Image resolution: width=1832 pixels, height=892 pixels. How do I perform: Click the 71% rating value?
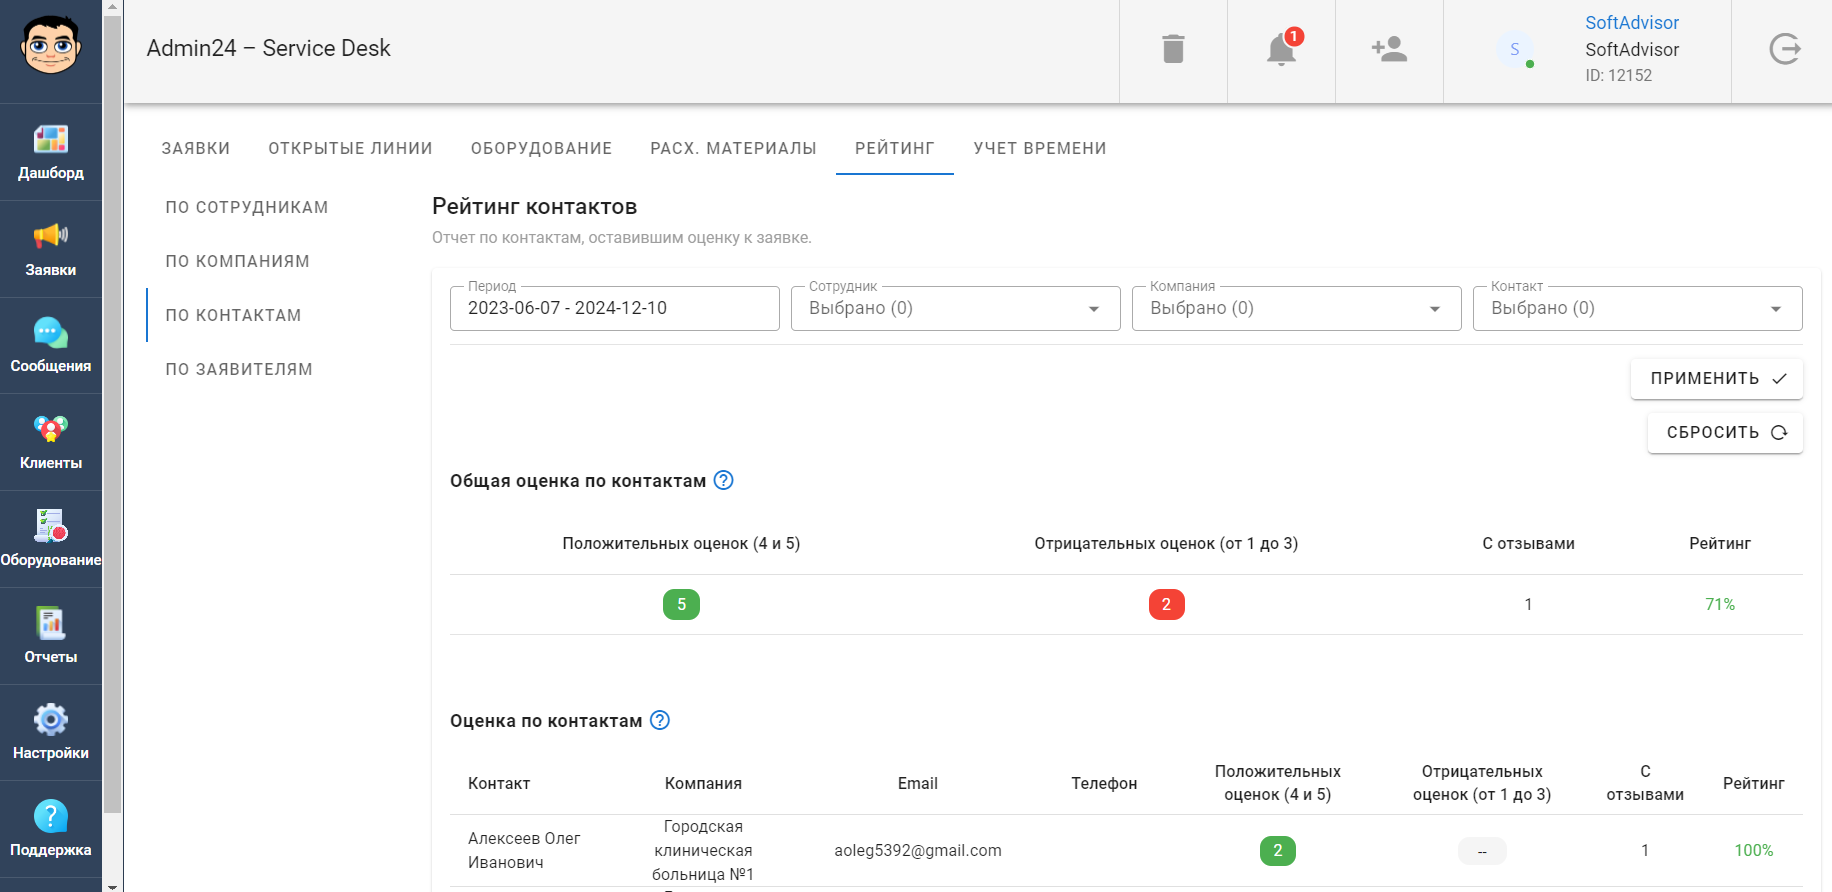point(1720,604)
